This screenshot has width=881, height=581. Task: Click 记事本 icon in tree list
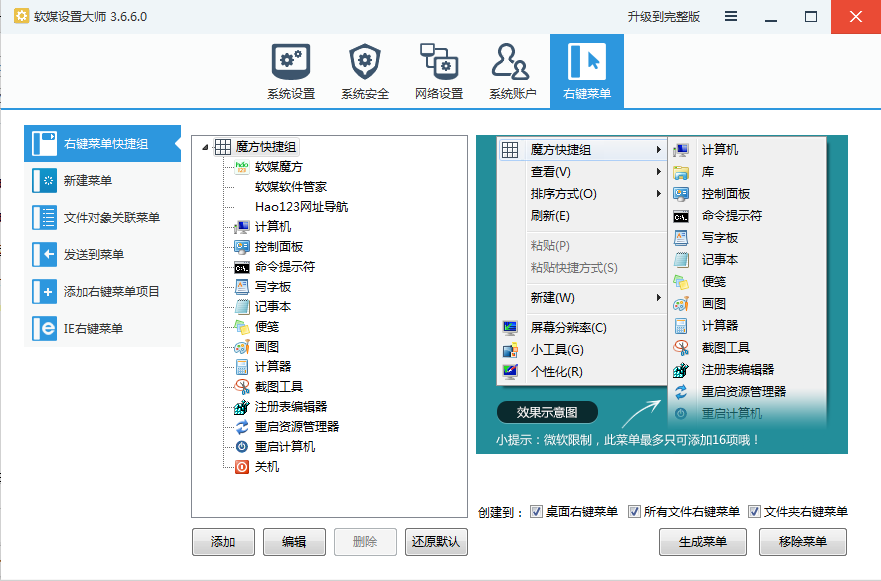242,307
